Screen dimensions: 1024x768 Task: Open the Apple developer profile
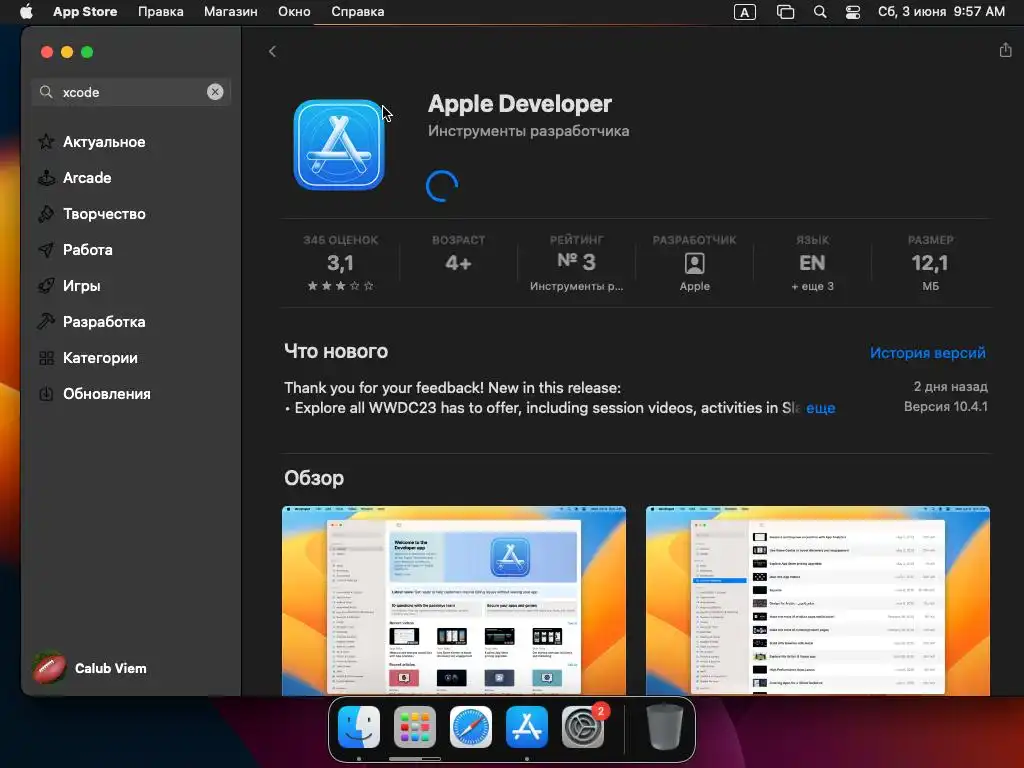coord(694,264)
